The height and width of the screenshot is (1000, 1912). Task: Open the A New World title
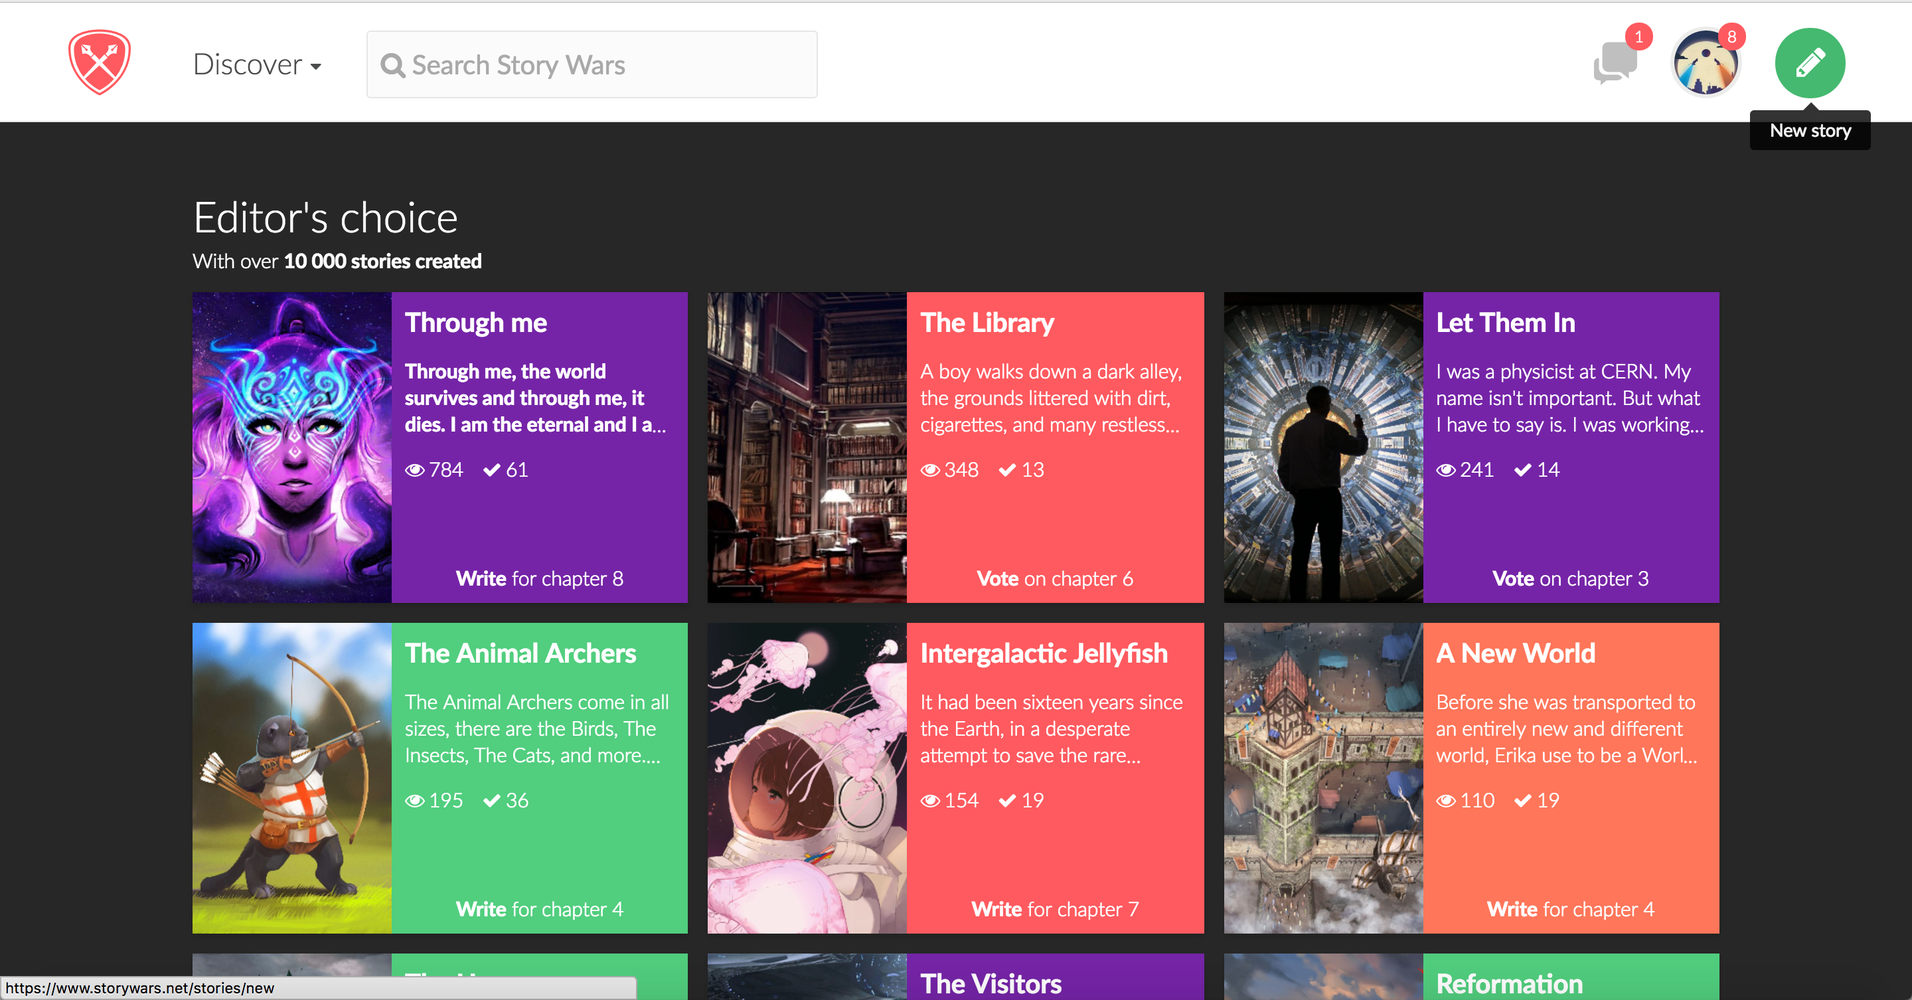click(x=1516, y=654)
